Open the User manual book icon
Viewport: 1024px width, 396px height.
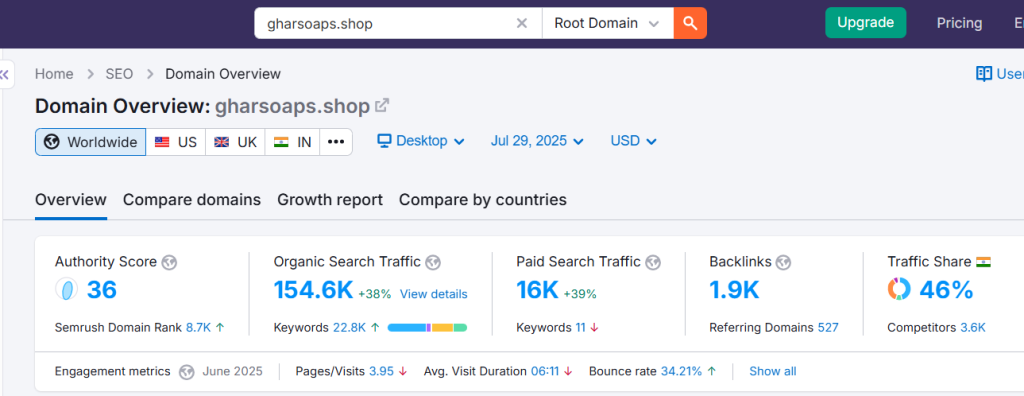(984, 74)
